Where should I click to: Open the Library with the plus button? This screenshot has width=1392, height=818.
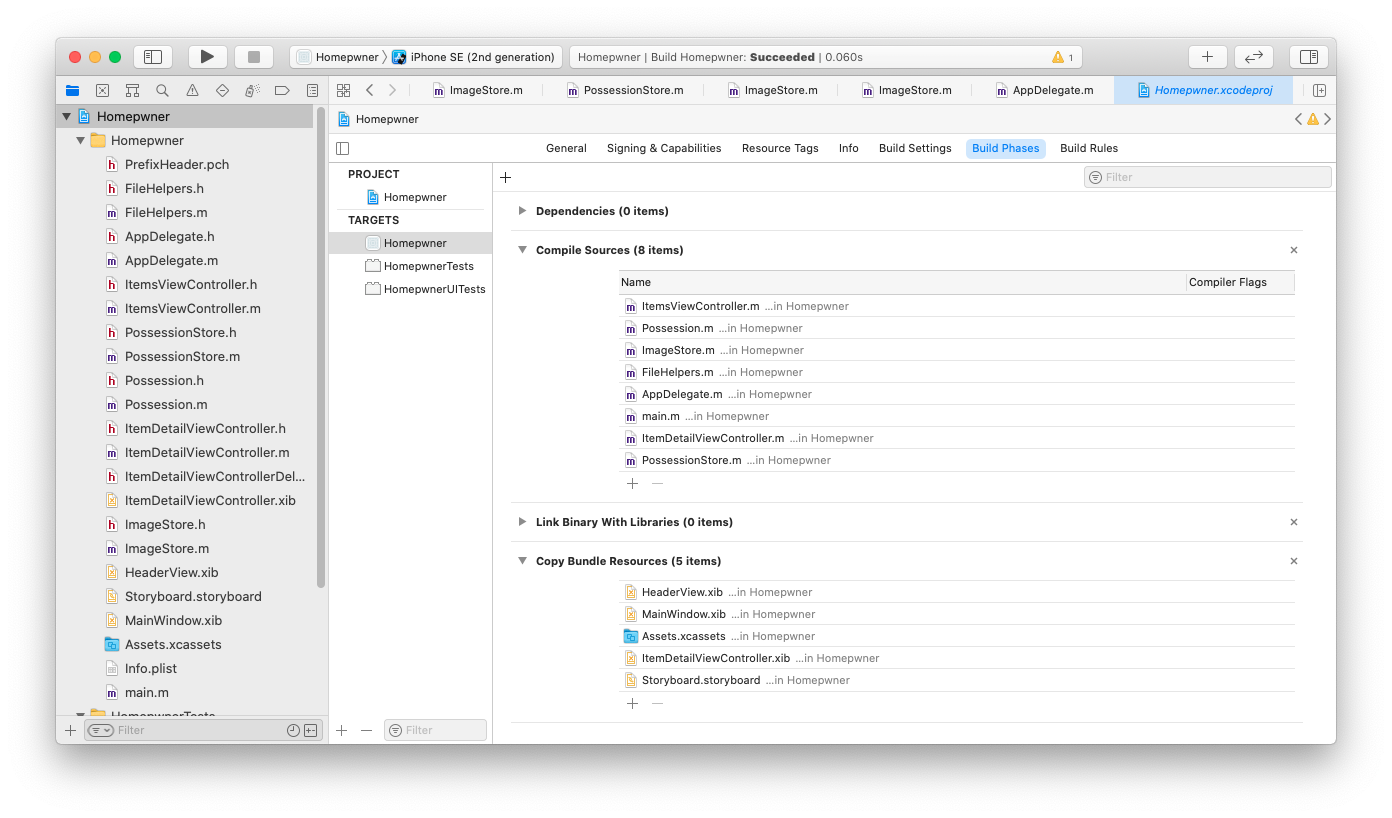1207,57
